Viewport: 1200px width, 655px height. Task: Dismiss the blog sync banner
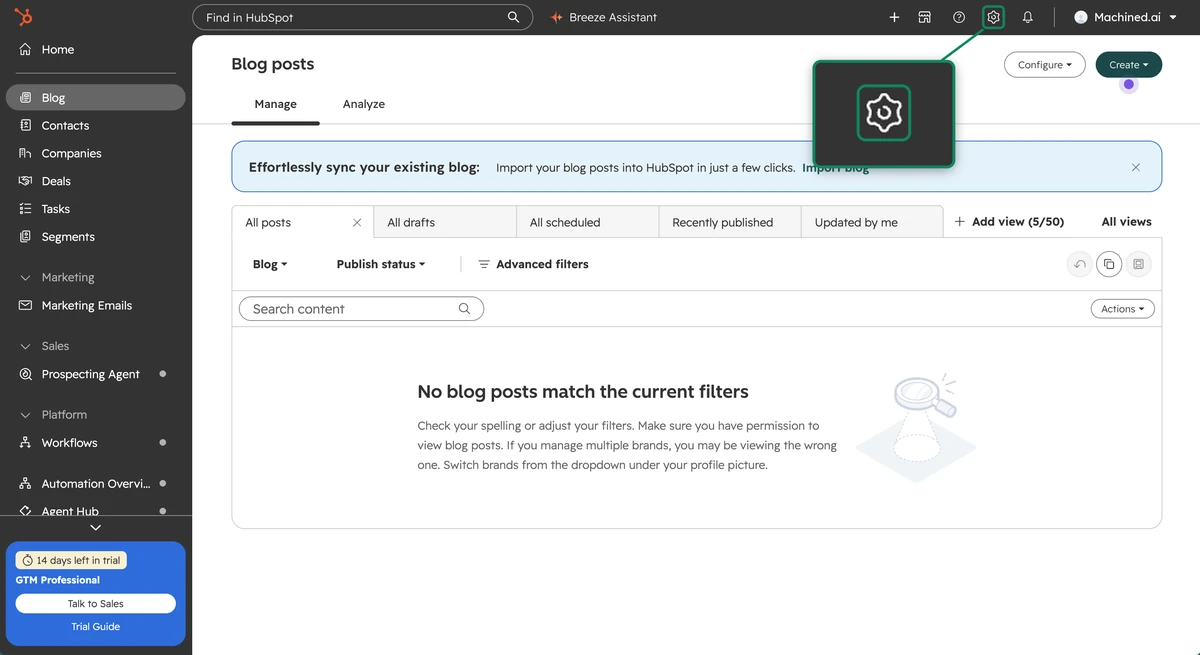pyautogui.click(x=1135, y=167)
